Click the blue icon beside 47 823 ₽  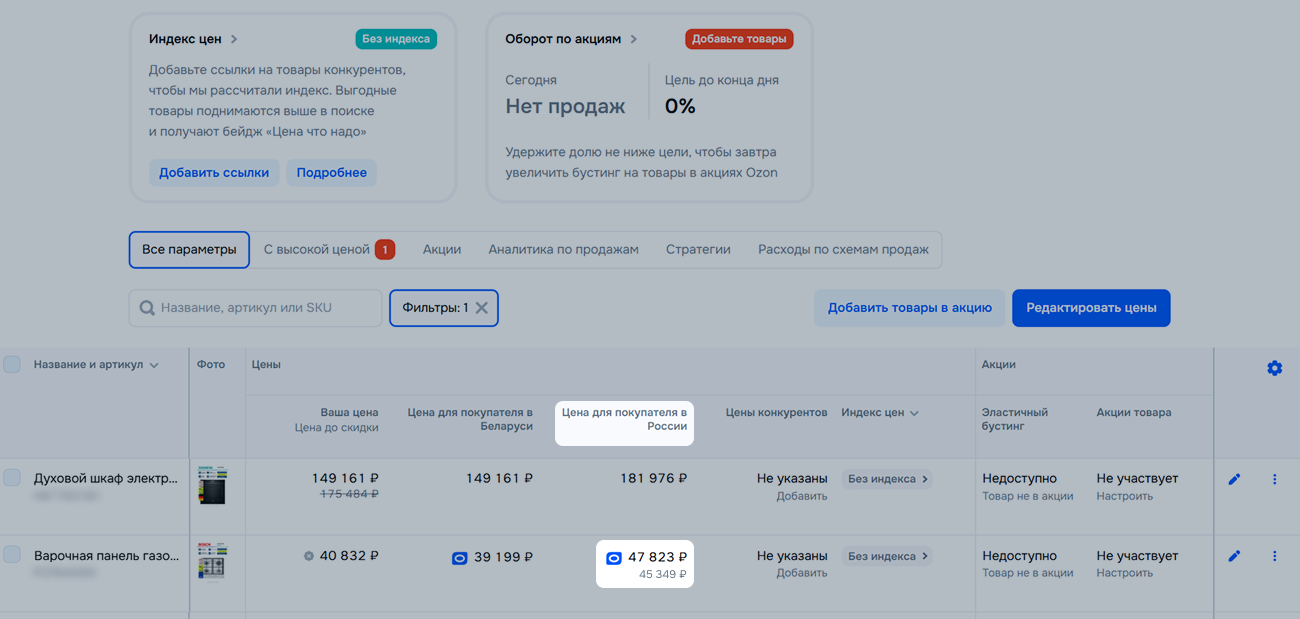click(614, 558)
